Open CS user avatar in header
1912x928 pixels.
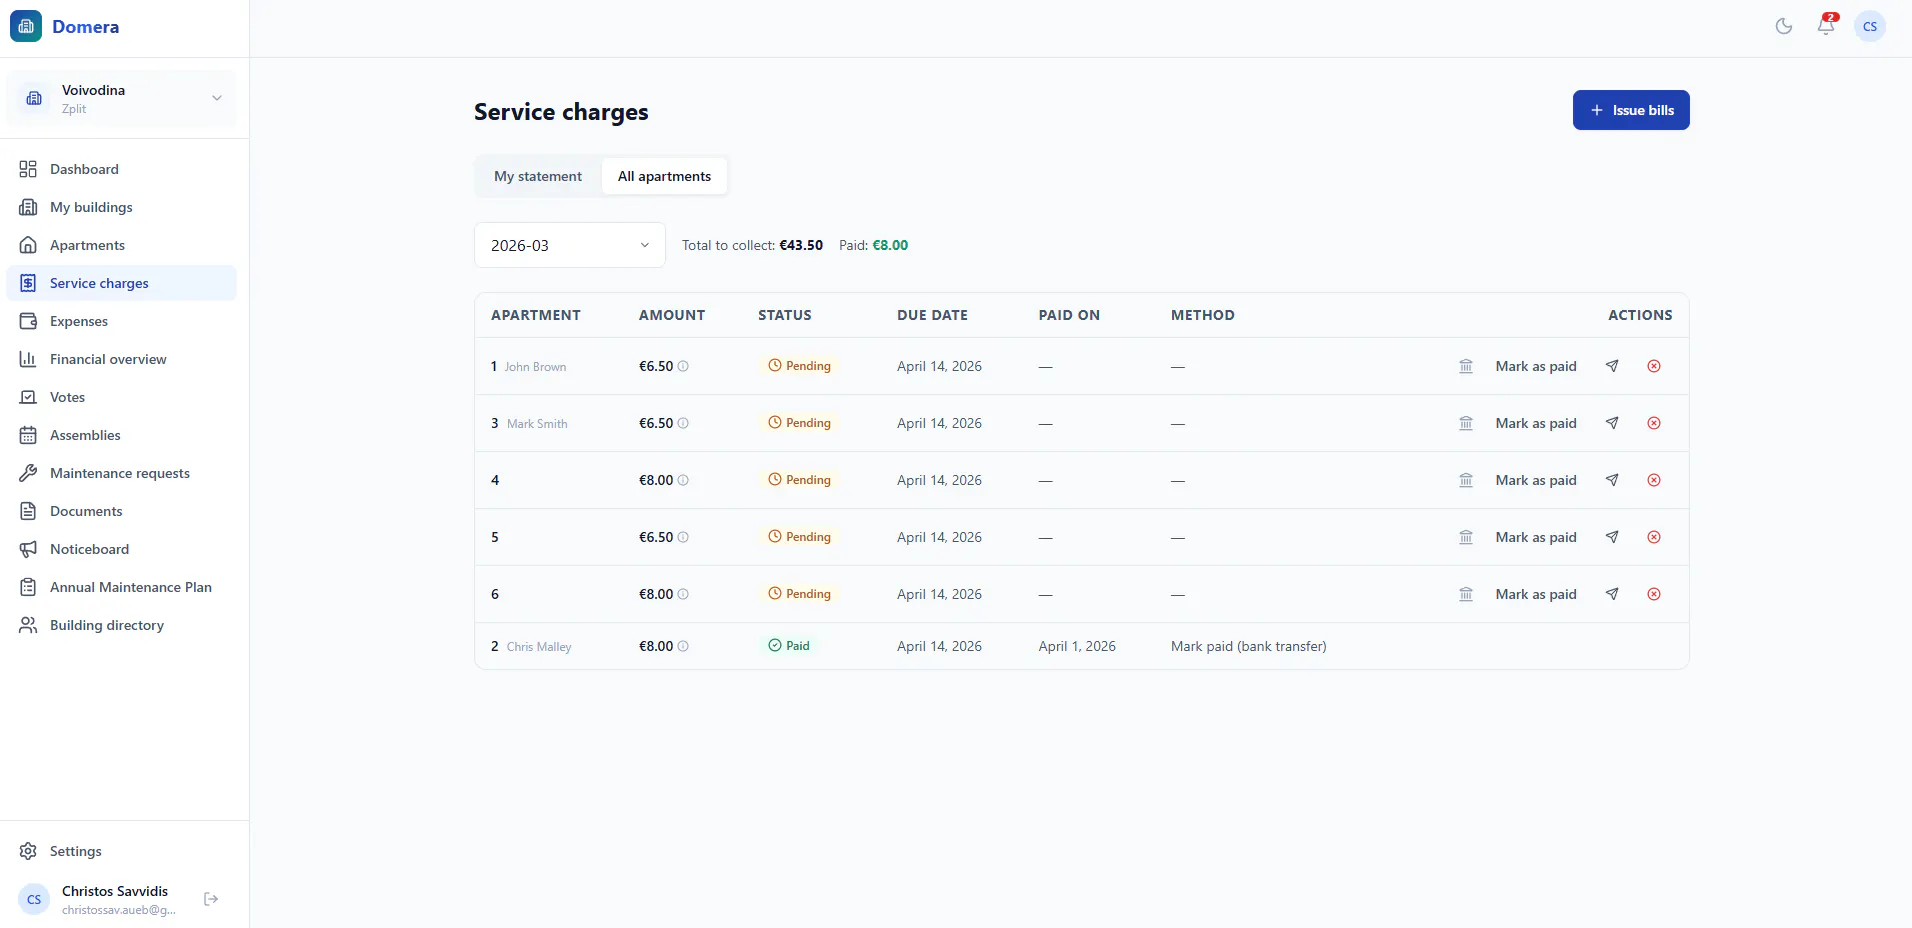[x=1870, y=26]
